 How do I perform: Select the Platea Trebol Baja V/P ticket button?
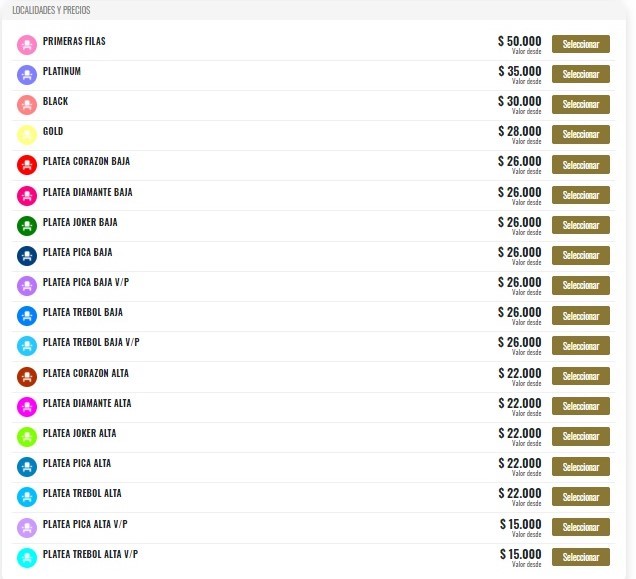tap(580, 346)
